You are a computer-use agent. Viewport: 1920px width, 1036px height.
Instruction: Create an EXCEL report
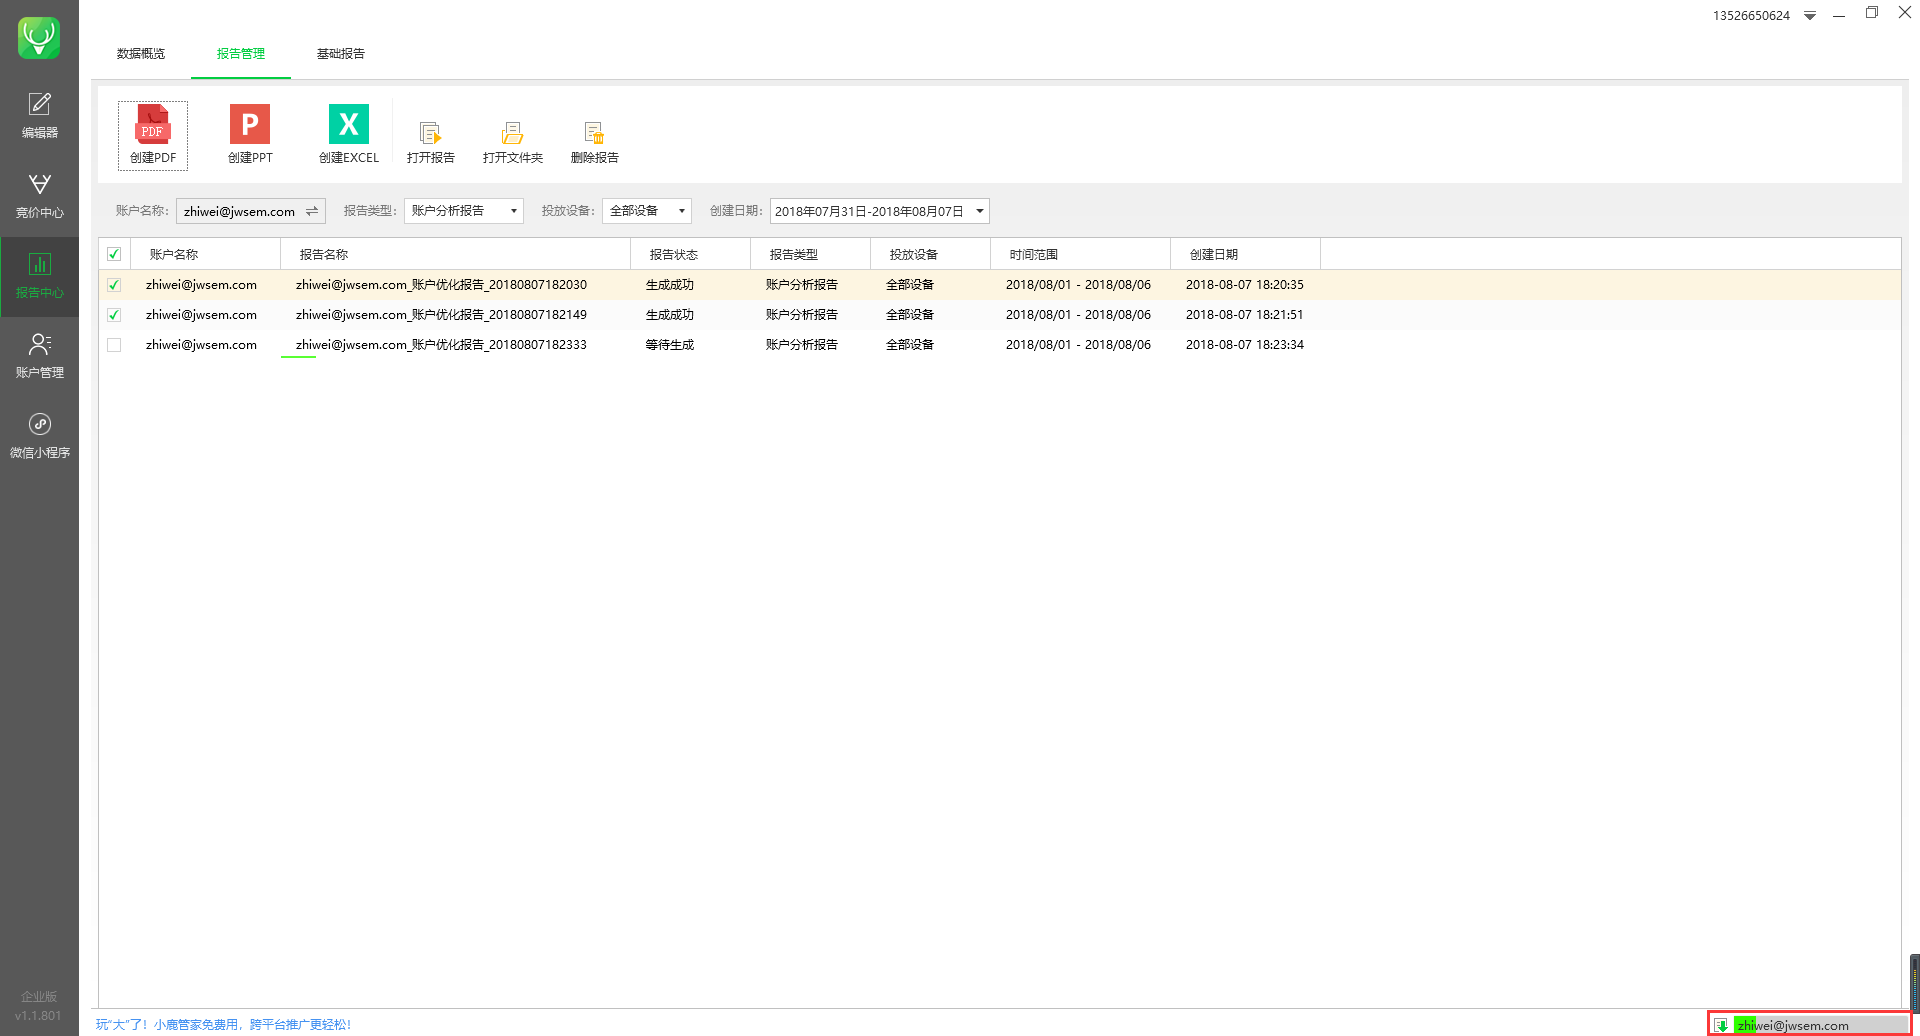point(349,135)
